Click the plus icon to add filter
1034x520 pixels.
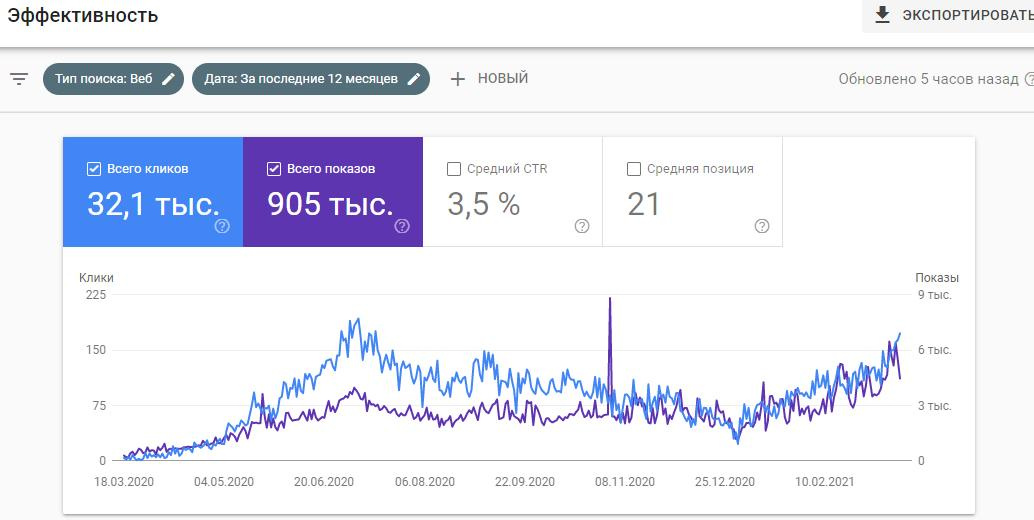[x=458, y=79]
